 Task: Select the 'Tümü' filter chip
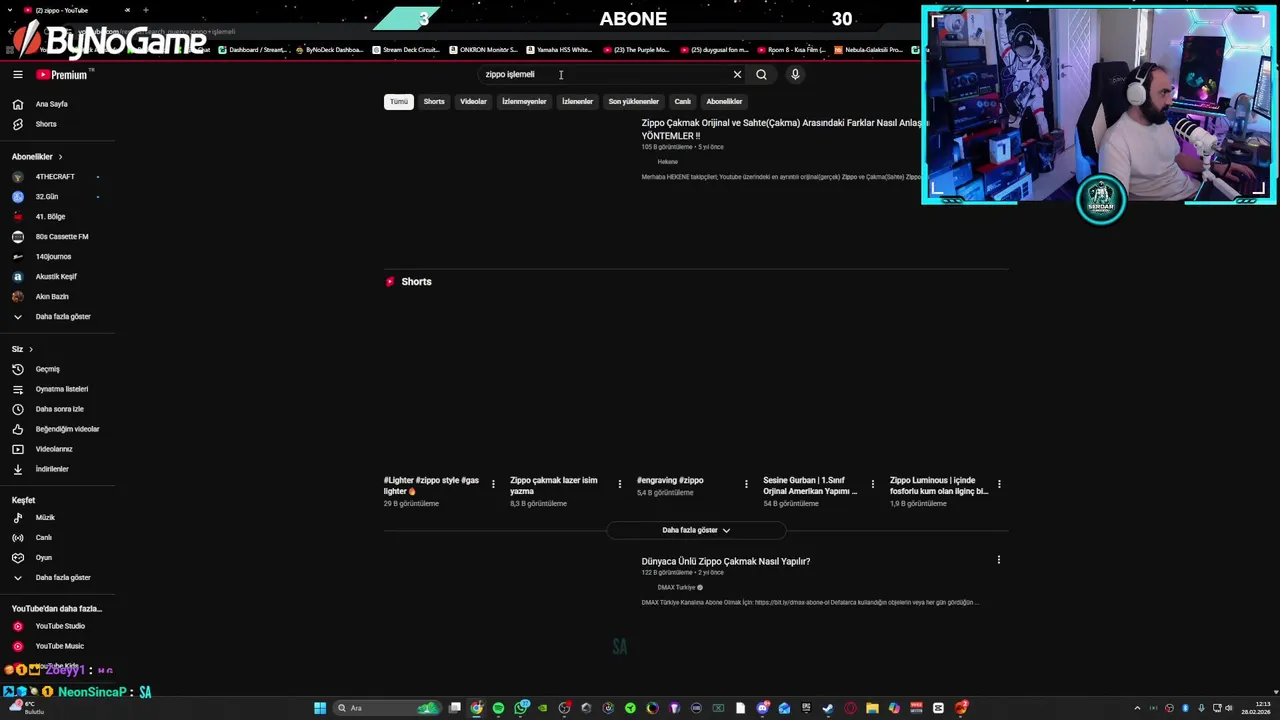[399, 101]
